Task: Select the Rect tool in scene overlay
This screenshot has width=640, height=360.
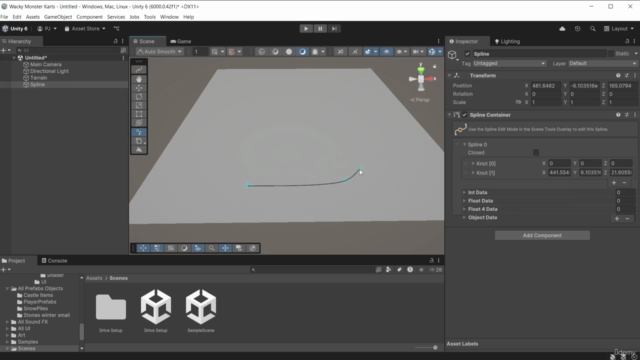Action: pyautogui.click(x=139, y=114)
